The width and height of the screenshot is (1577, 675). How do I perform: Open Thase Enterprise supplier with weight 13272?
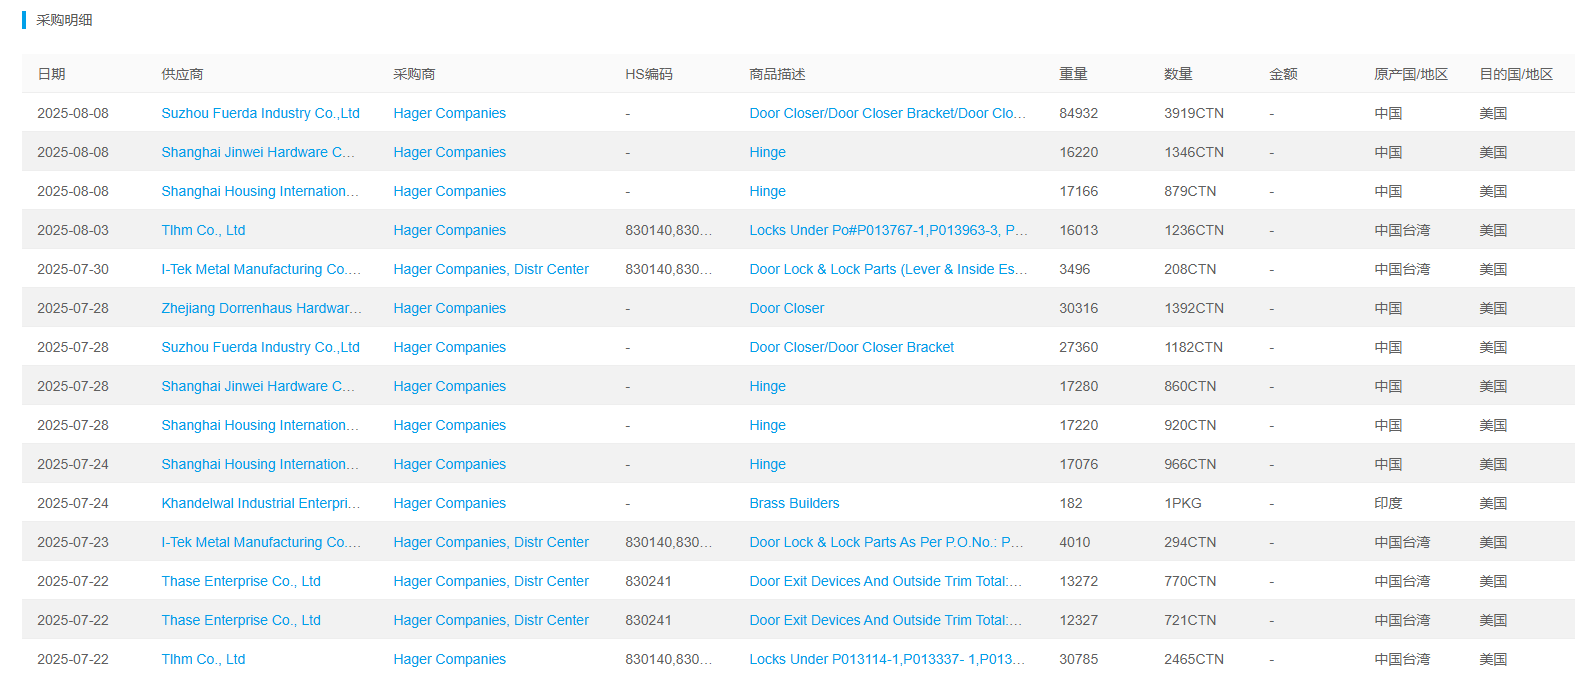[x=241, y=581]
